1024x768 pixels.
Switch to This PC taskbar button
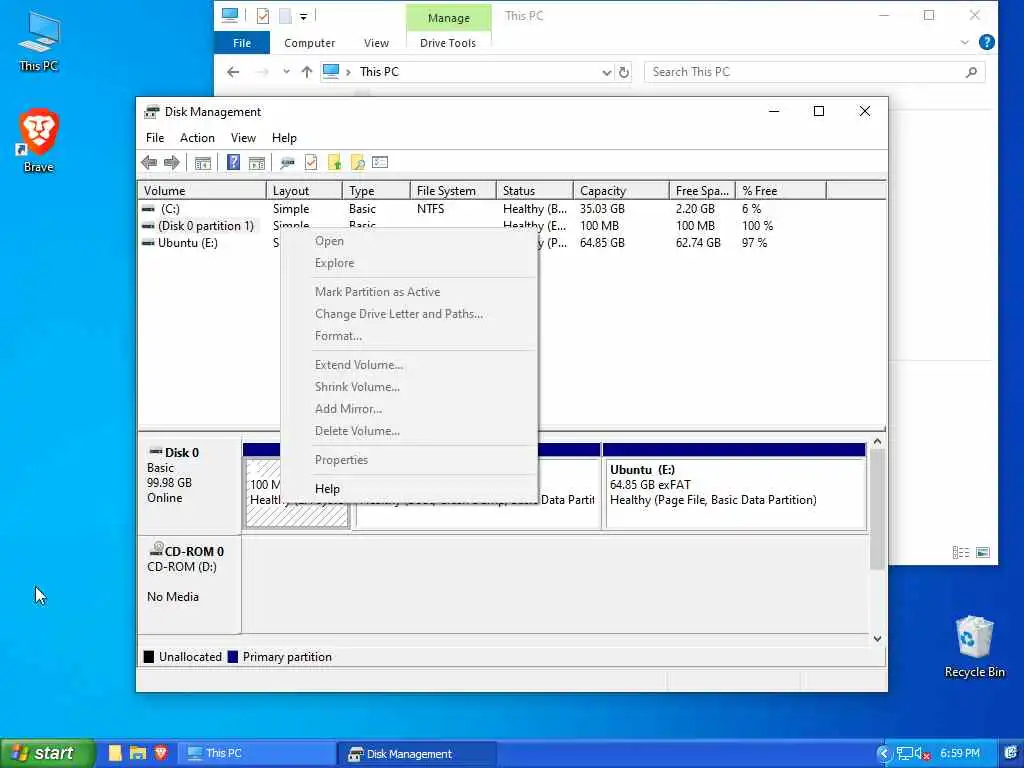coord(257,754)
